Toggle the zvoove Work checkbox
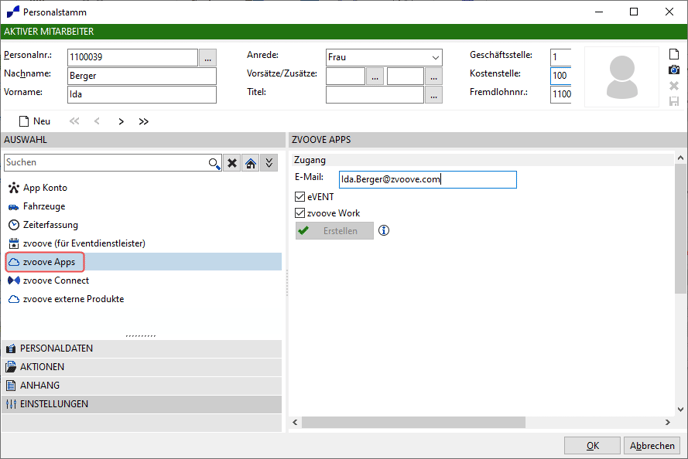Image resolution: width=688 pixels, height=459 pixels. click(300, 213)
